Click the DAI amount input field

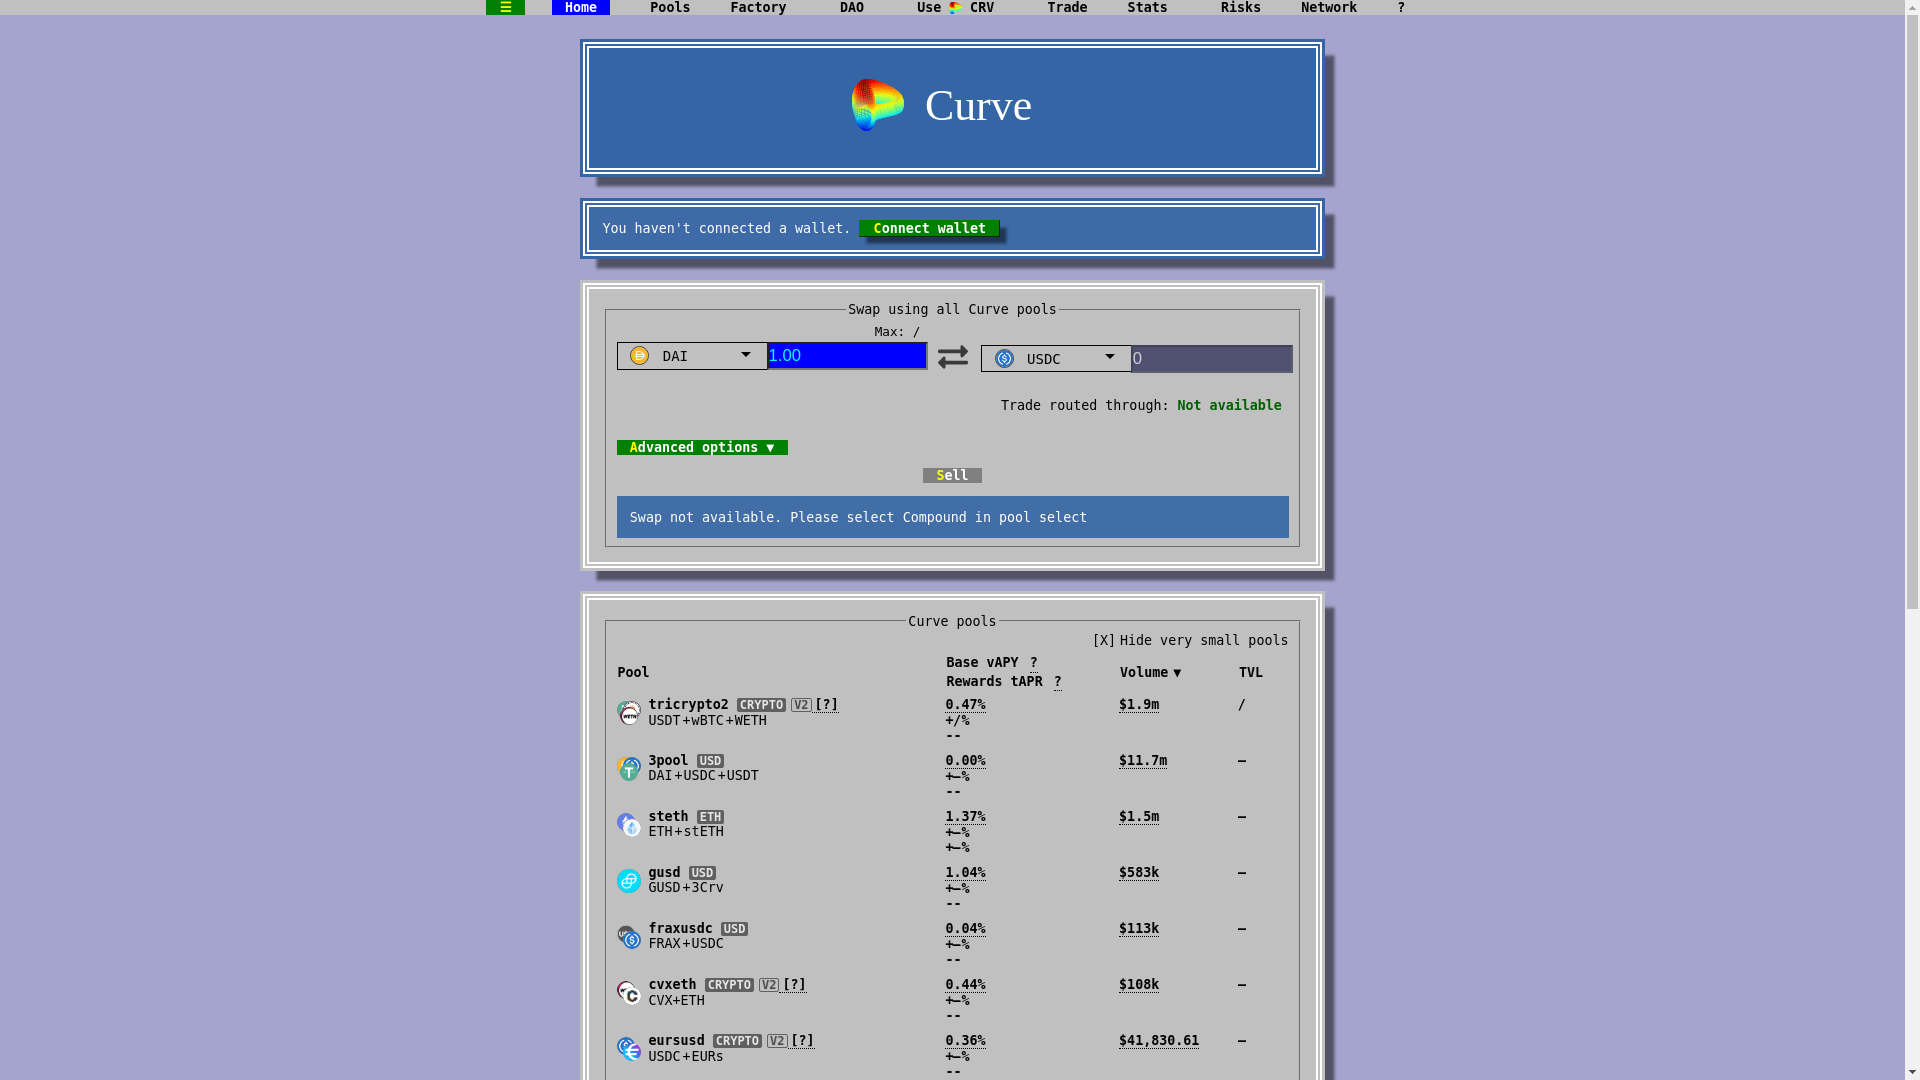(x=847, y=356)
